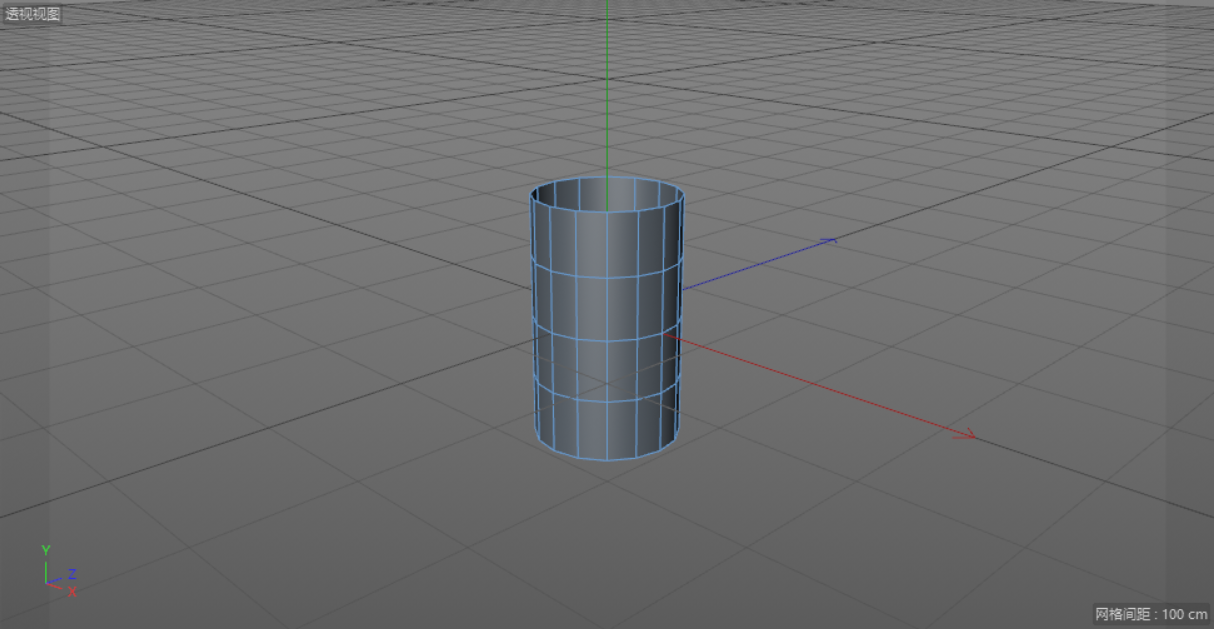This screenshot has width=1214, height=629.
Task: Click the red X letter in corner gizmo
Action: click(x=72, y=591)
